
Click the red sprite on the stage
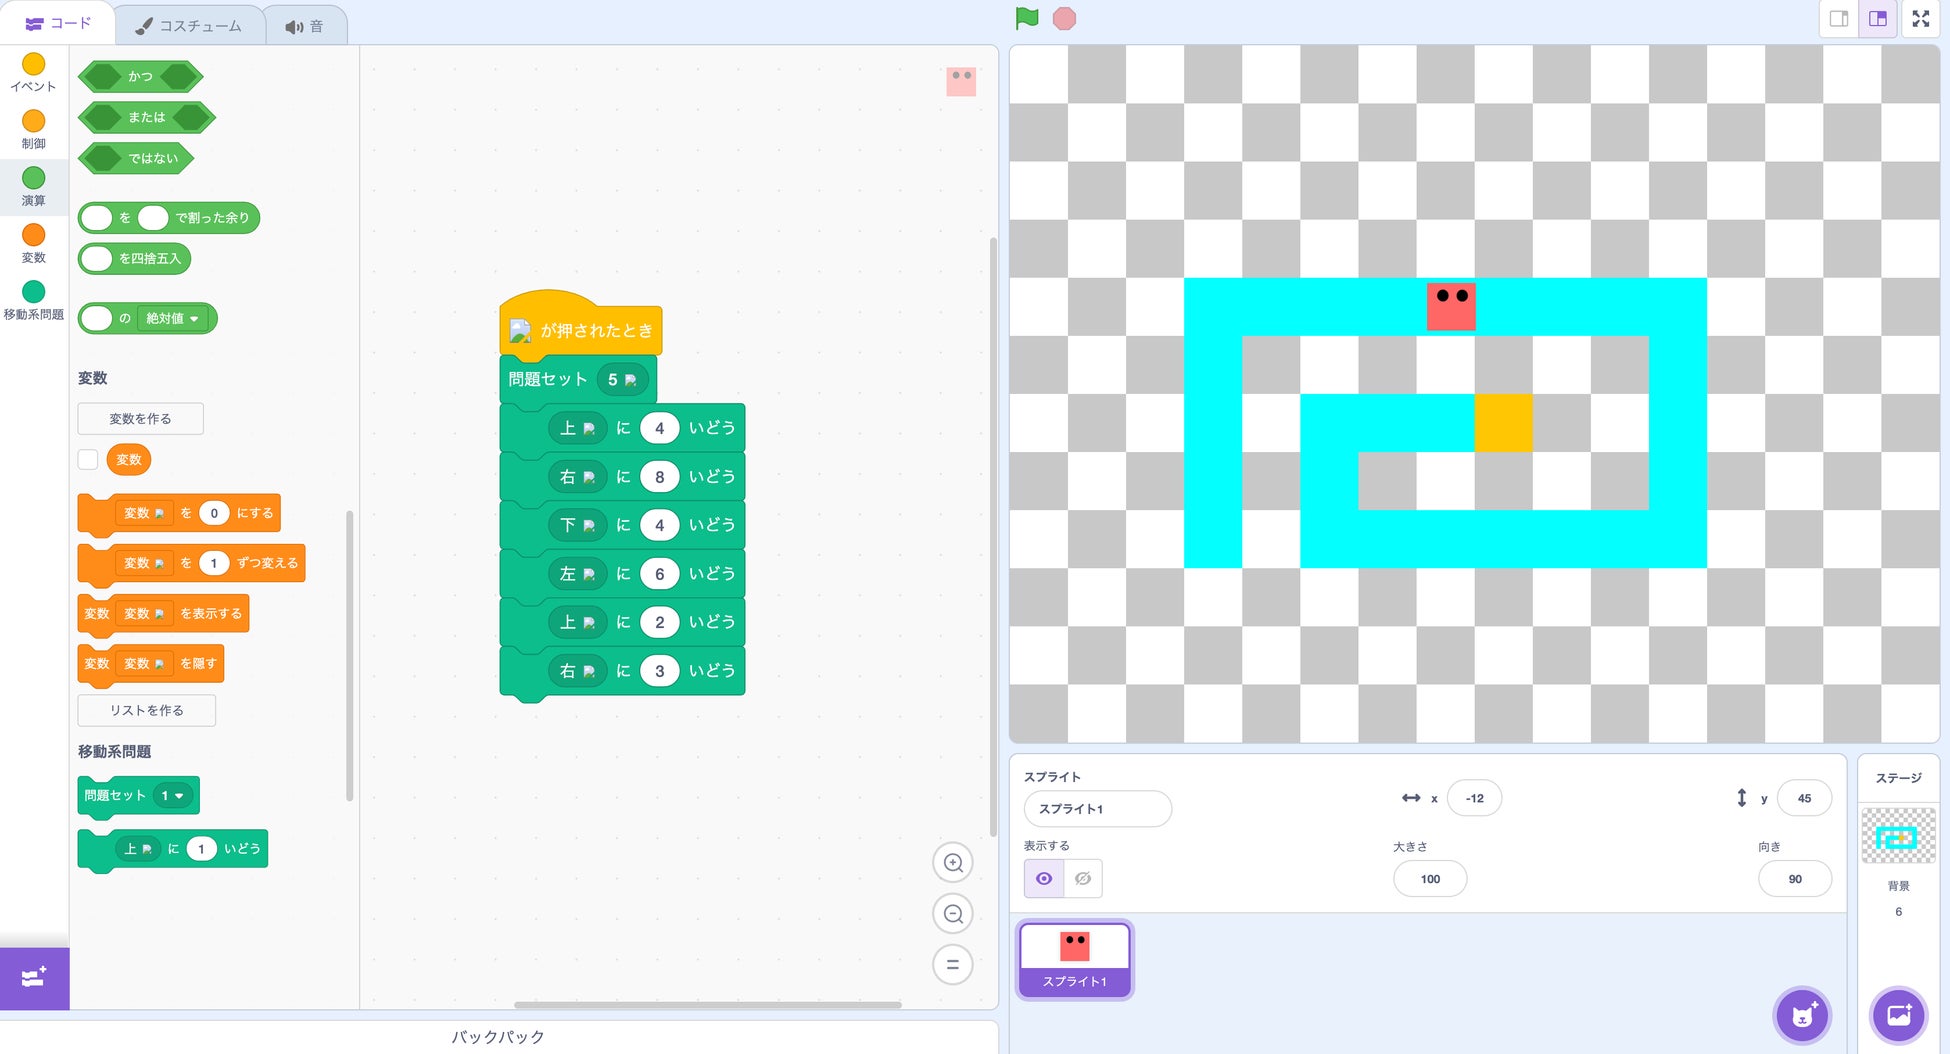(1451, 306)
